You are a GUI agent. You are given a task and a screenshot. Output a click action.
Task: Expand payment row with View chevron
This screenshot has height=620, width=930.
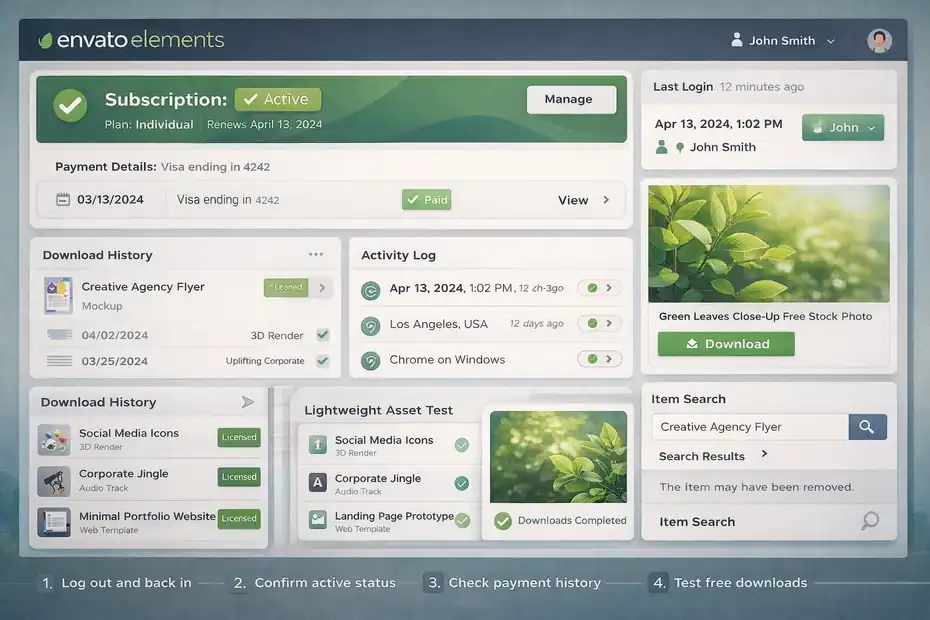[x=606, y=200]
